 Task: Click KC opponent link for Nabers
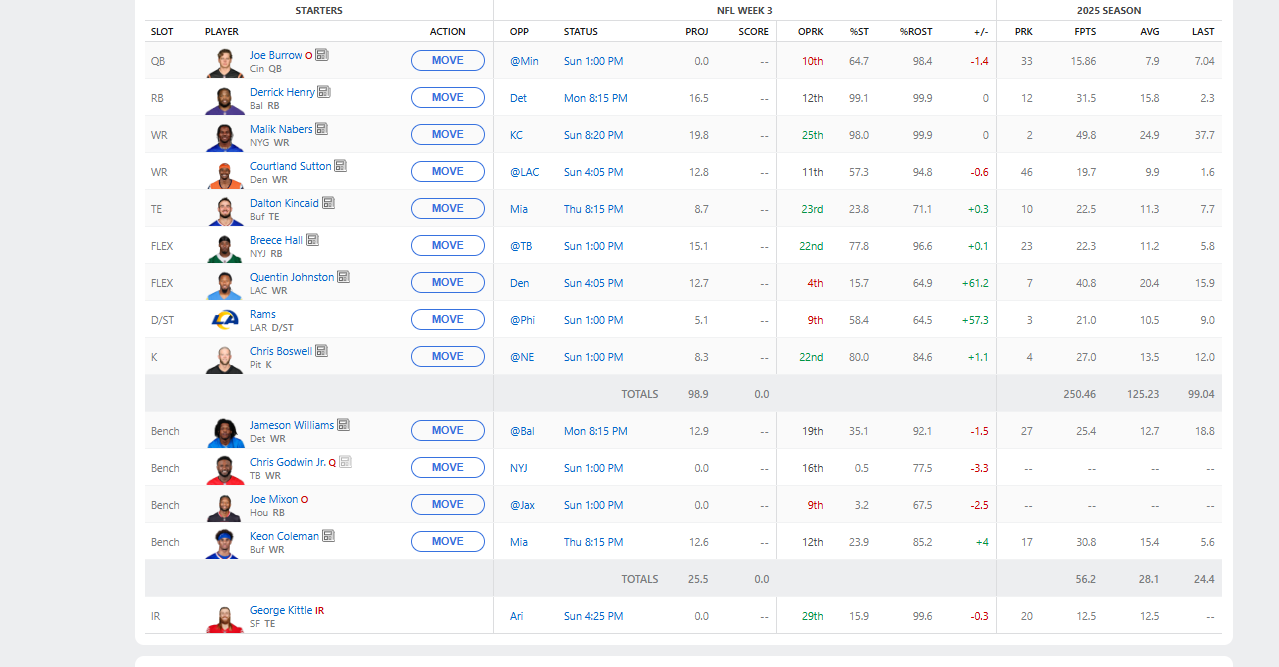click(x=516, y=135)
